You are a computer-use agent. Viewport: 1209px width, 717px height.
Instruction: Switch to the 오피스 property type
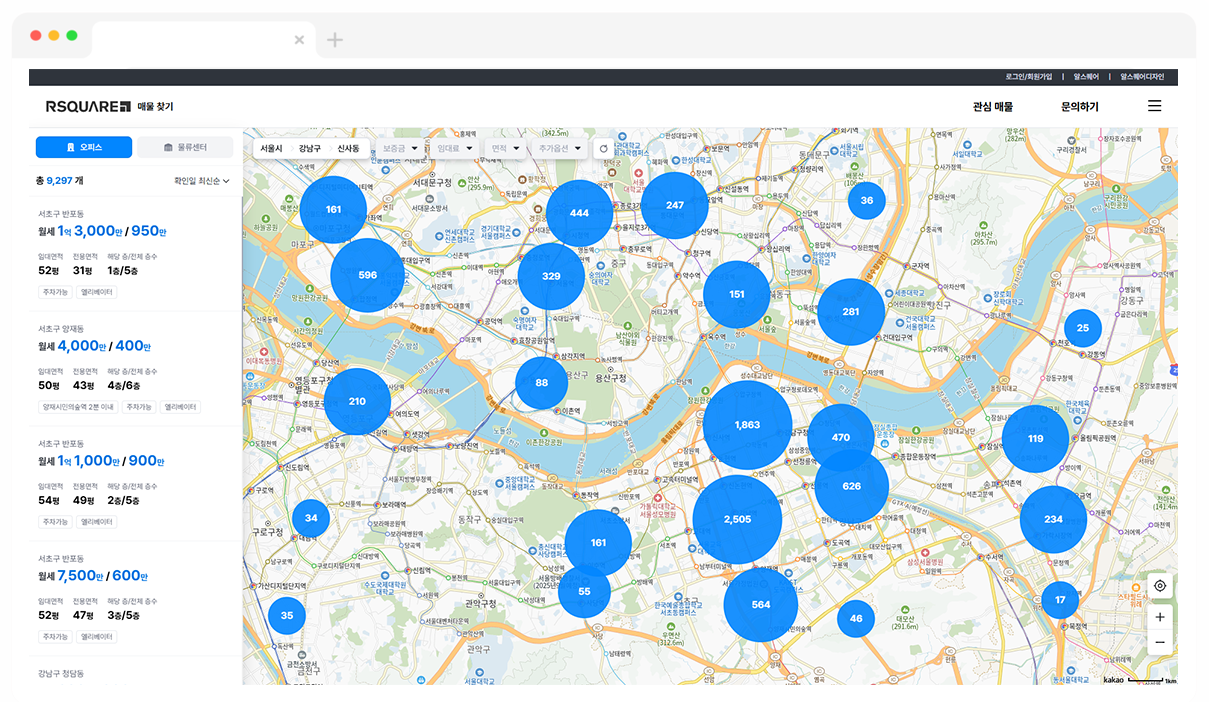(x=84, y=147)
